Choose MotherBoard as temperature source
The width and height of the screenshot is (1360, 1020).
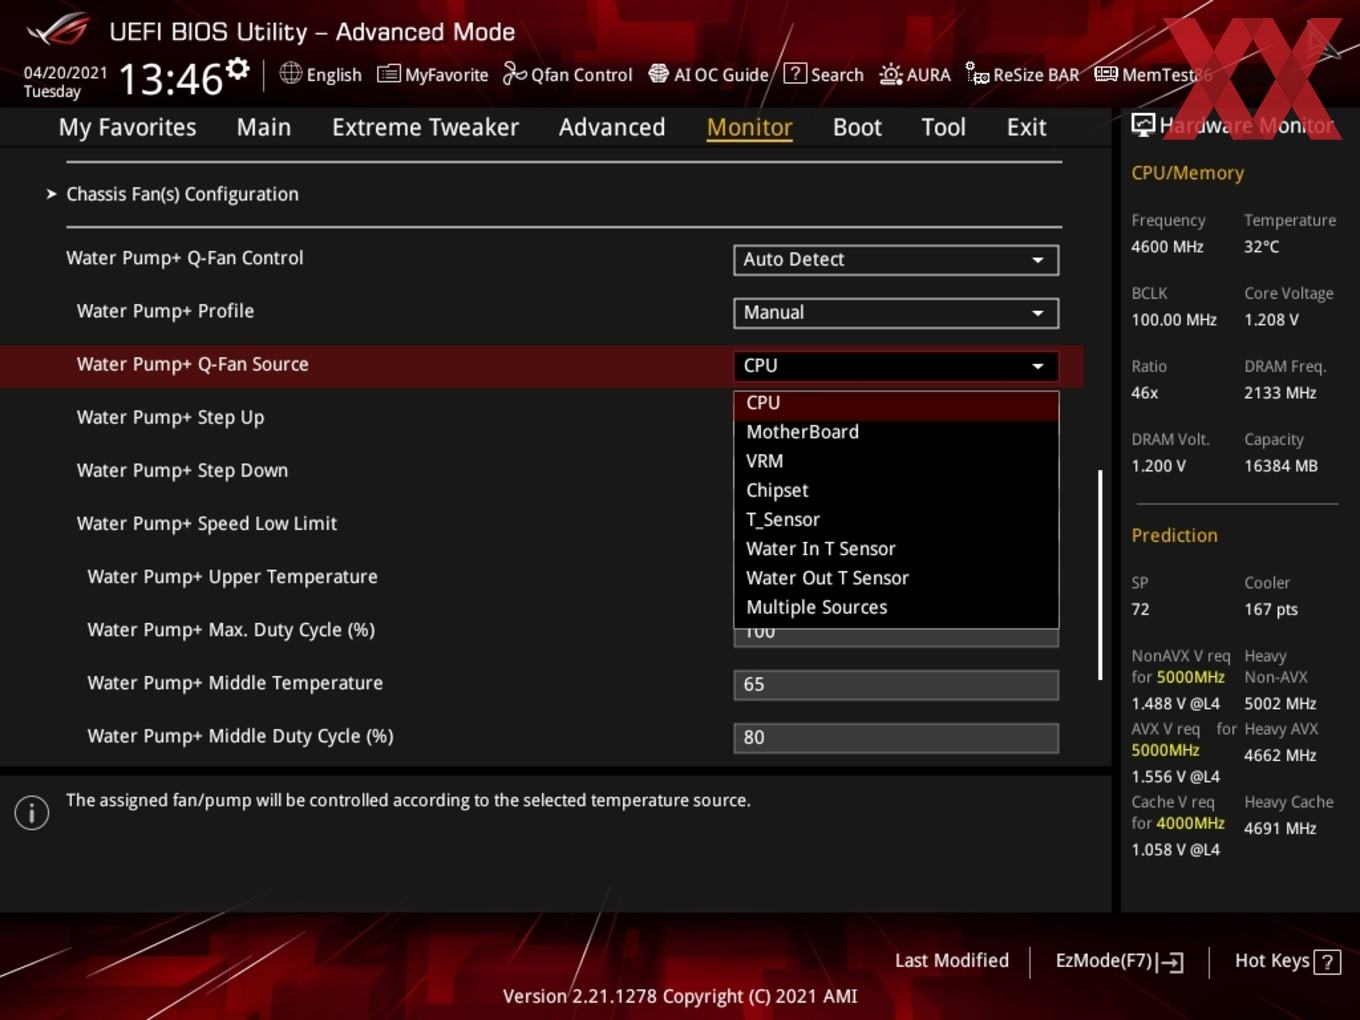[896, 432]
